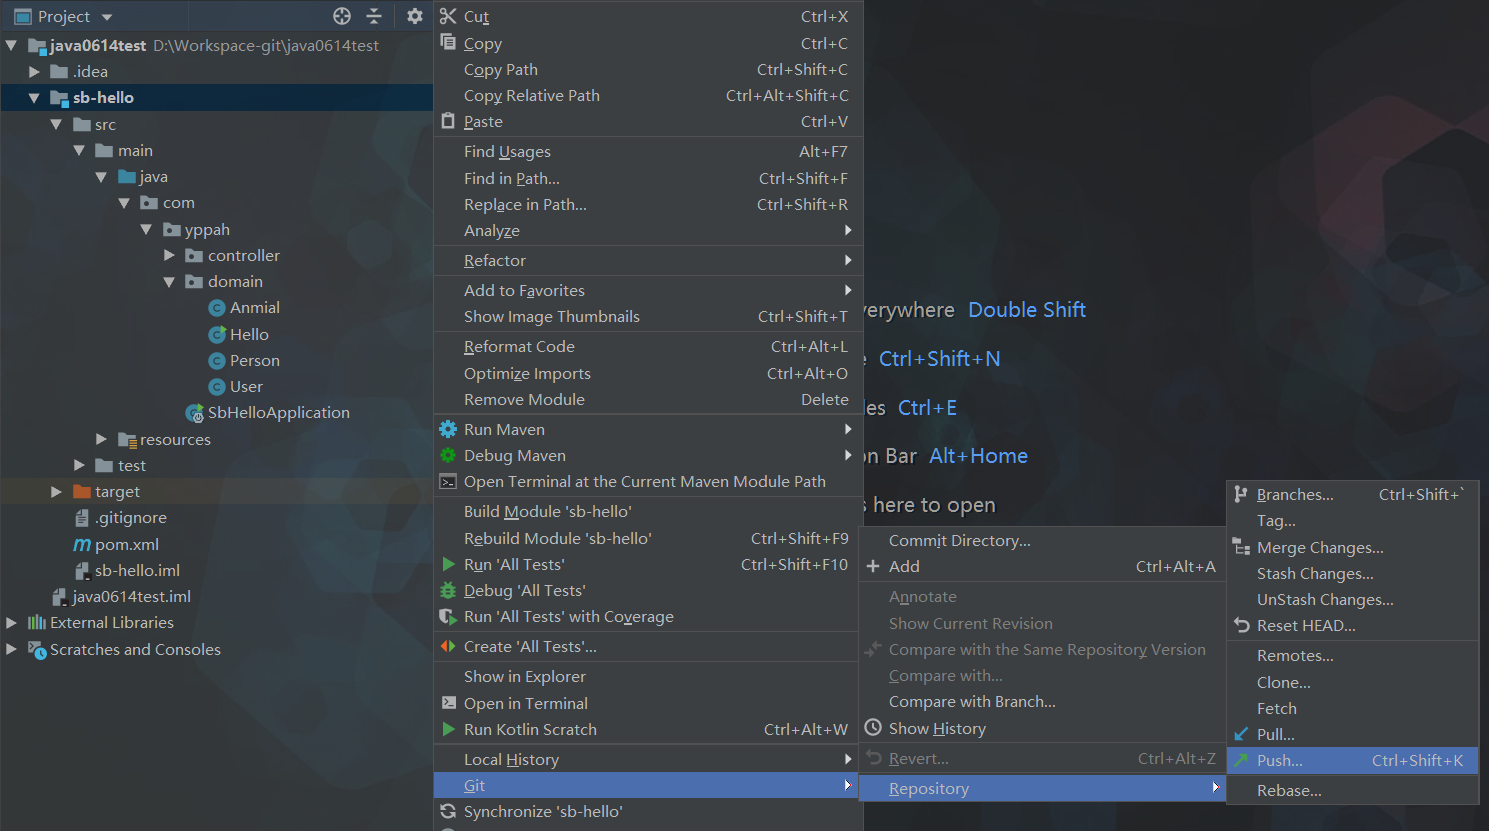The width and height of the screenshot is (1489, 831).
Task: Click the collapse all icon in Project panel
Action: (x=374, y=16)
